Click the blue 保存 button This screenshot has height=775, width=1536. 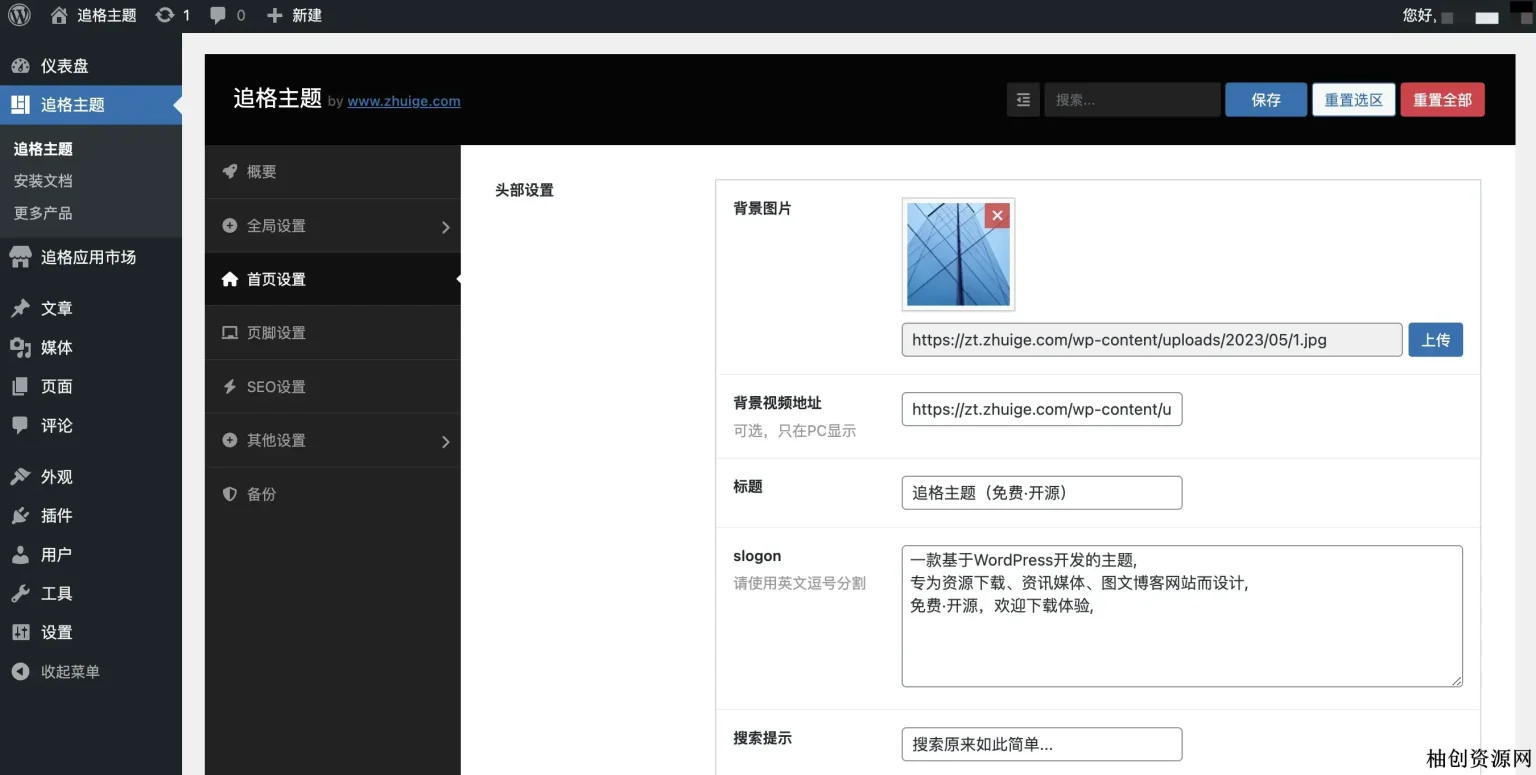[x=1265, y=100]
